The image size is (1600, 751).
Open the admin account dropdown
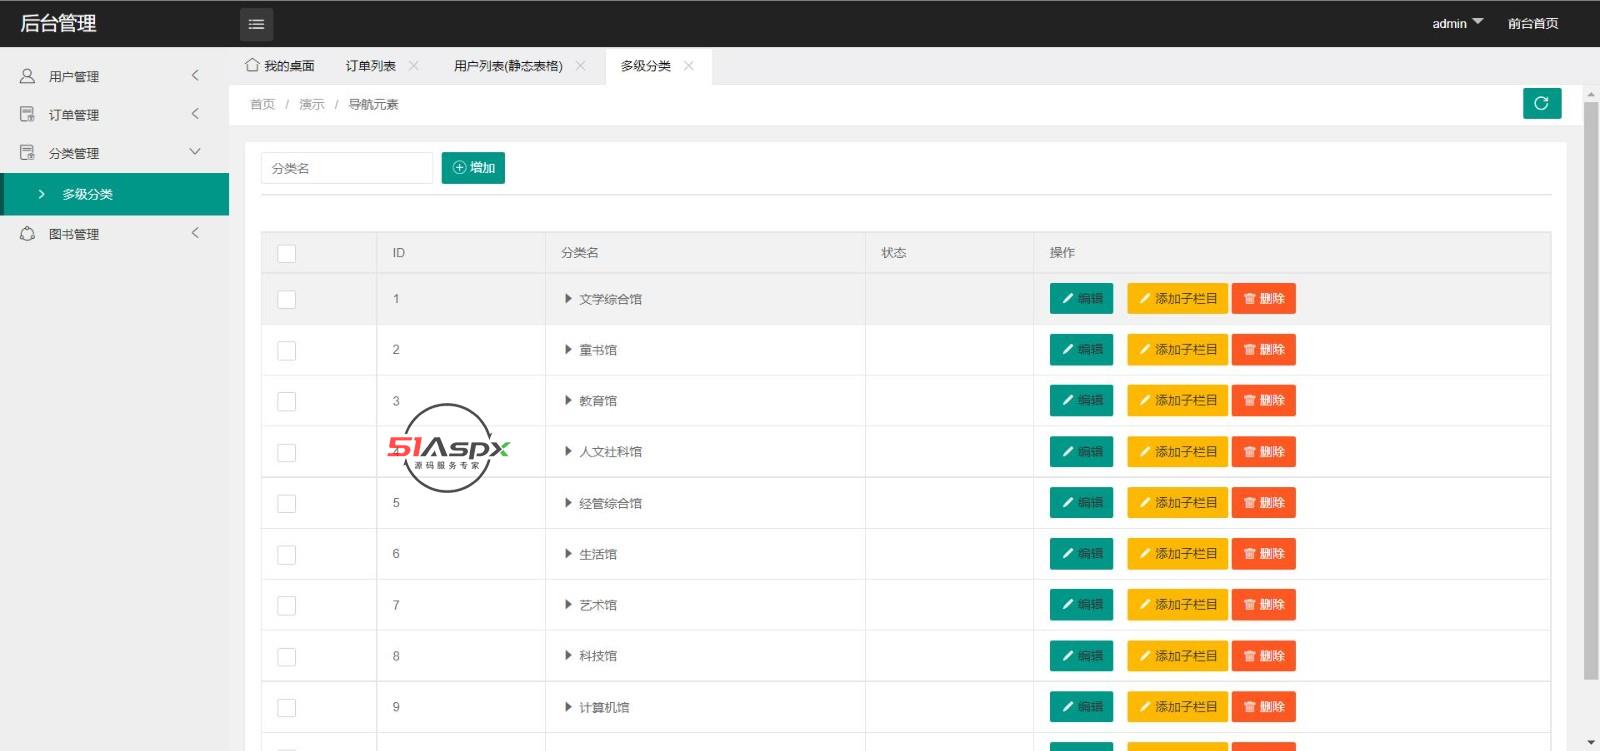tap(1457, 23)
